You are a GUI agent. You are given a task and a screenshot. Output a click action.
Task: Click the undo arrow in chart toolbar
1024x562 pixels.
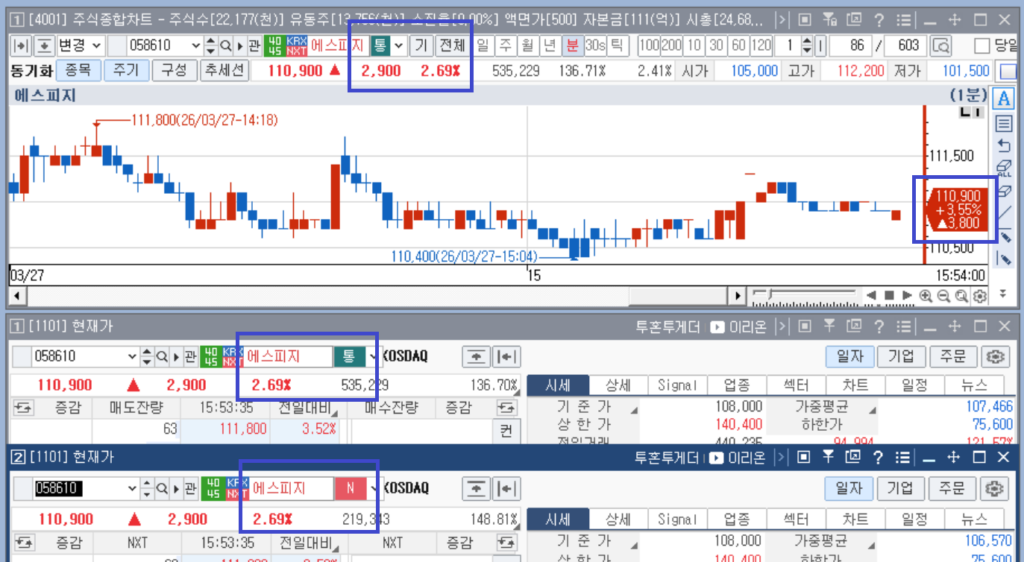click(x=1004, y=145)
